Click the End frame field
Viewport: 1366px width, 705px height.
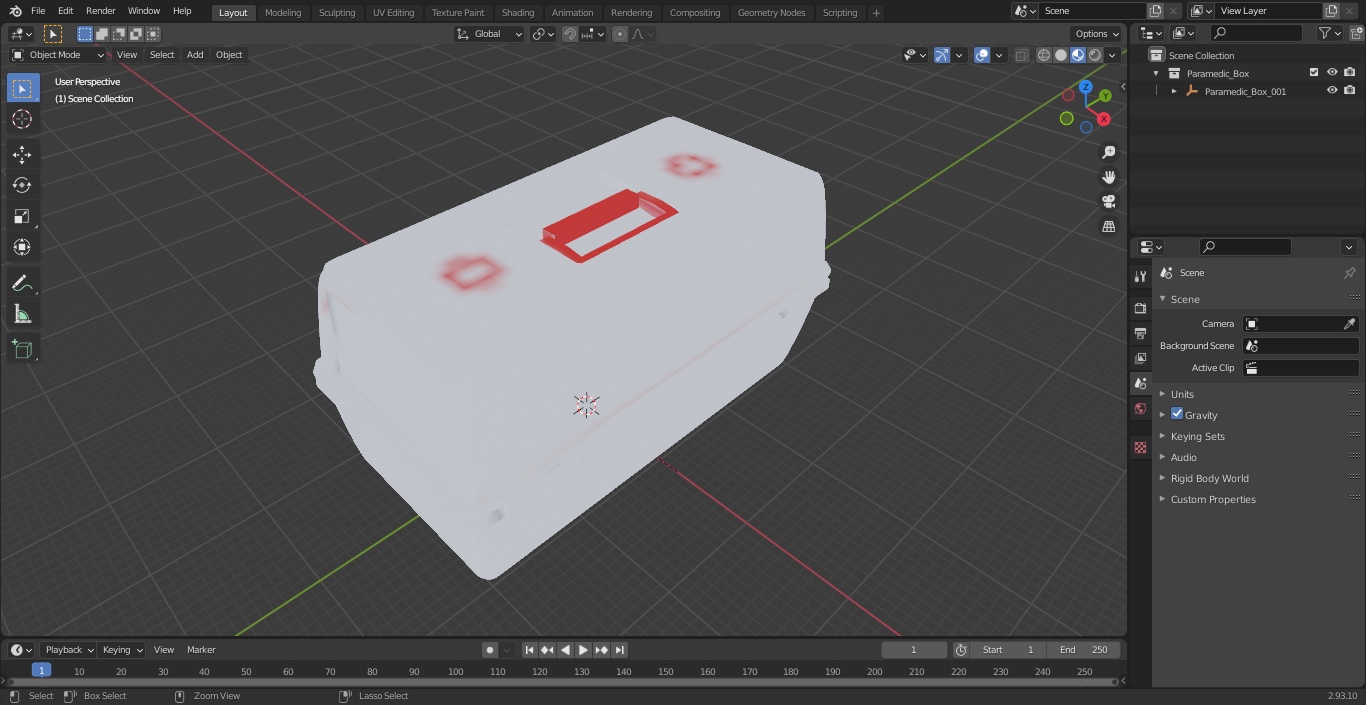click(1084, 650)
